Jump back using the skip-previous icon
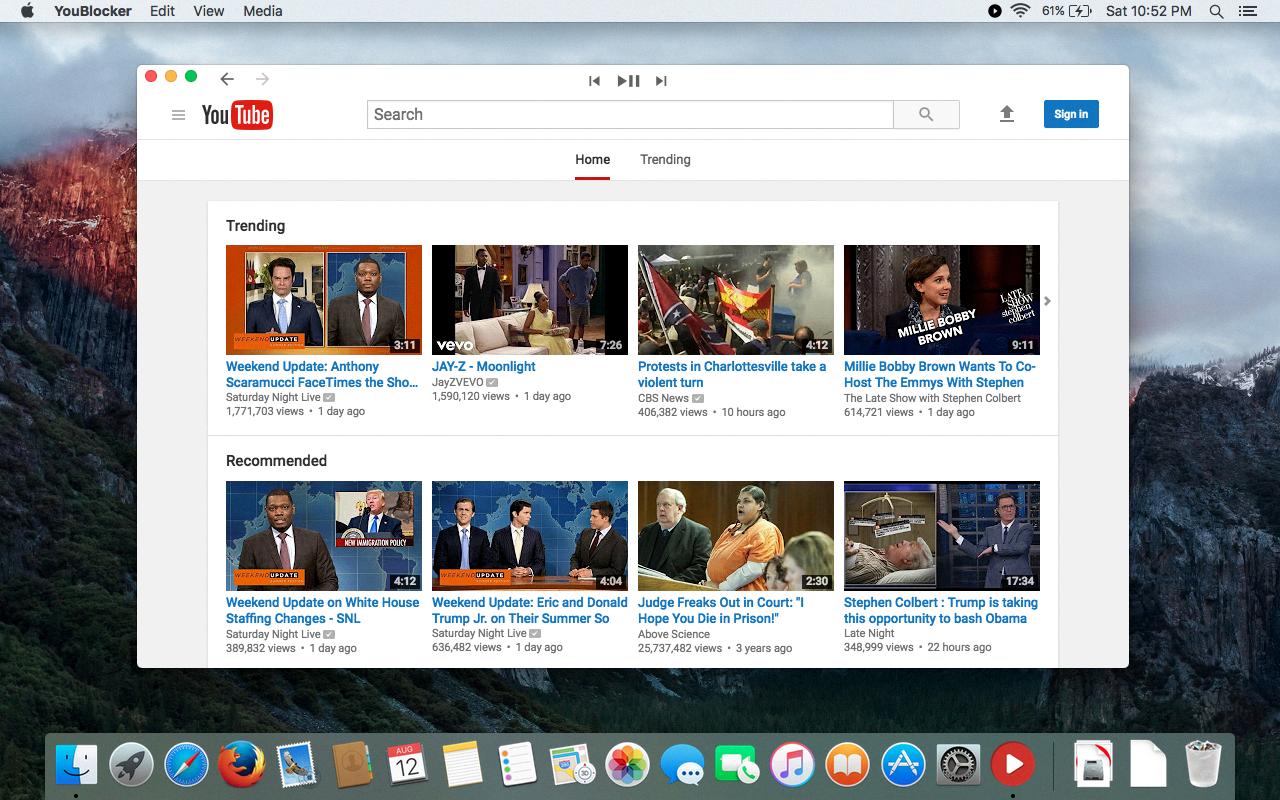The width and height of the screenshot is (1280, 800). click(594, 81)
